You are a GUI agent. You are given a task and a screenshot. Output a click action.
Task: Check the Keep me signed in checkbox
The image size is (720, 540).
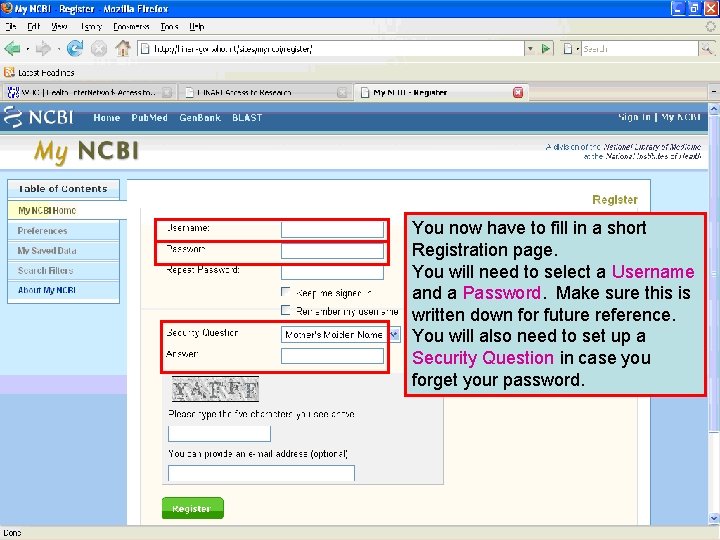click(286, 292)
